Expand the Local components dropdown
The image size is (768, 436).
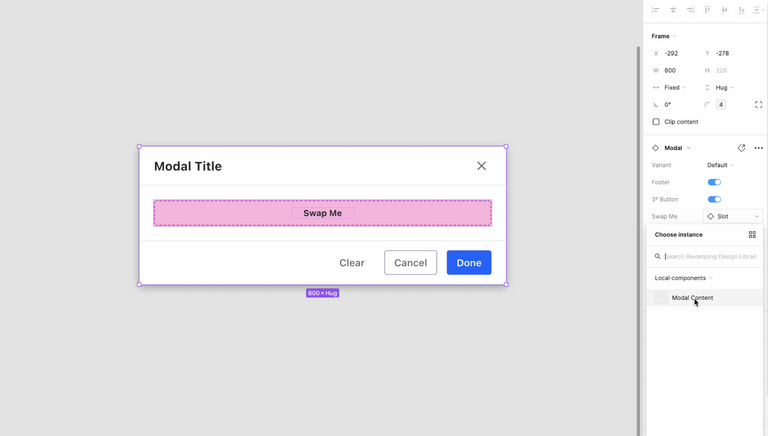683,278
